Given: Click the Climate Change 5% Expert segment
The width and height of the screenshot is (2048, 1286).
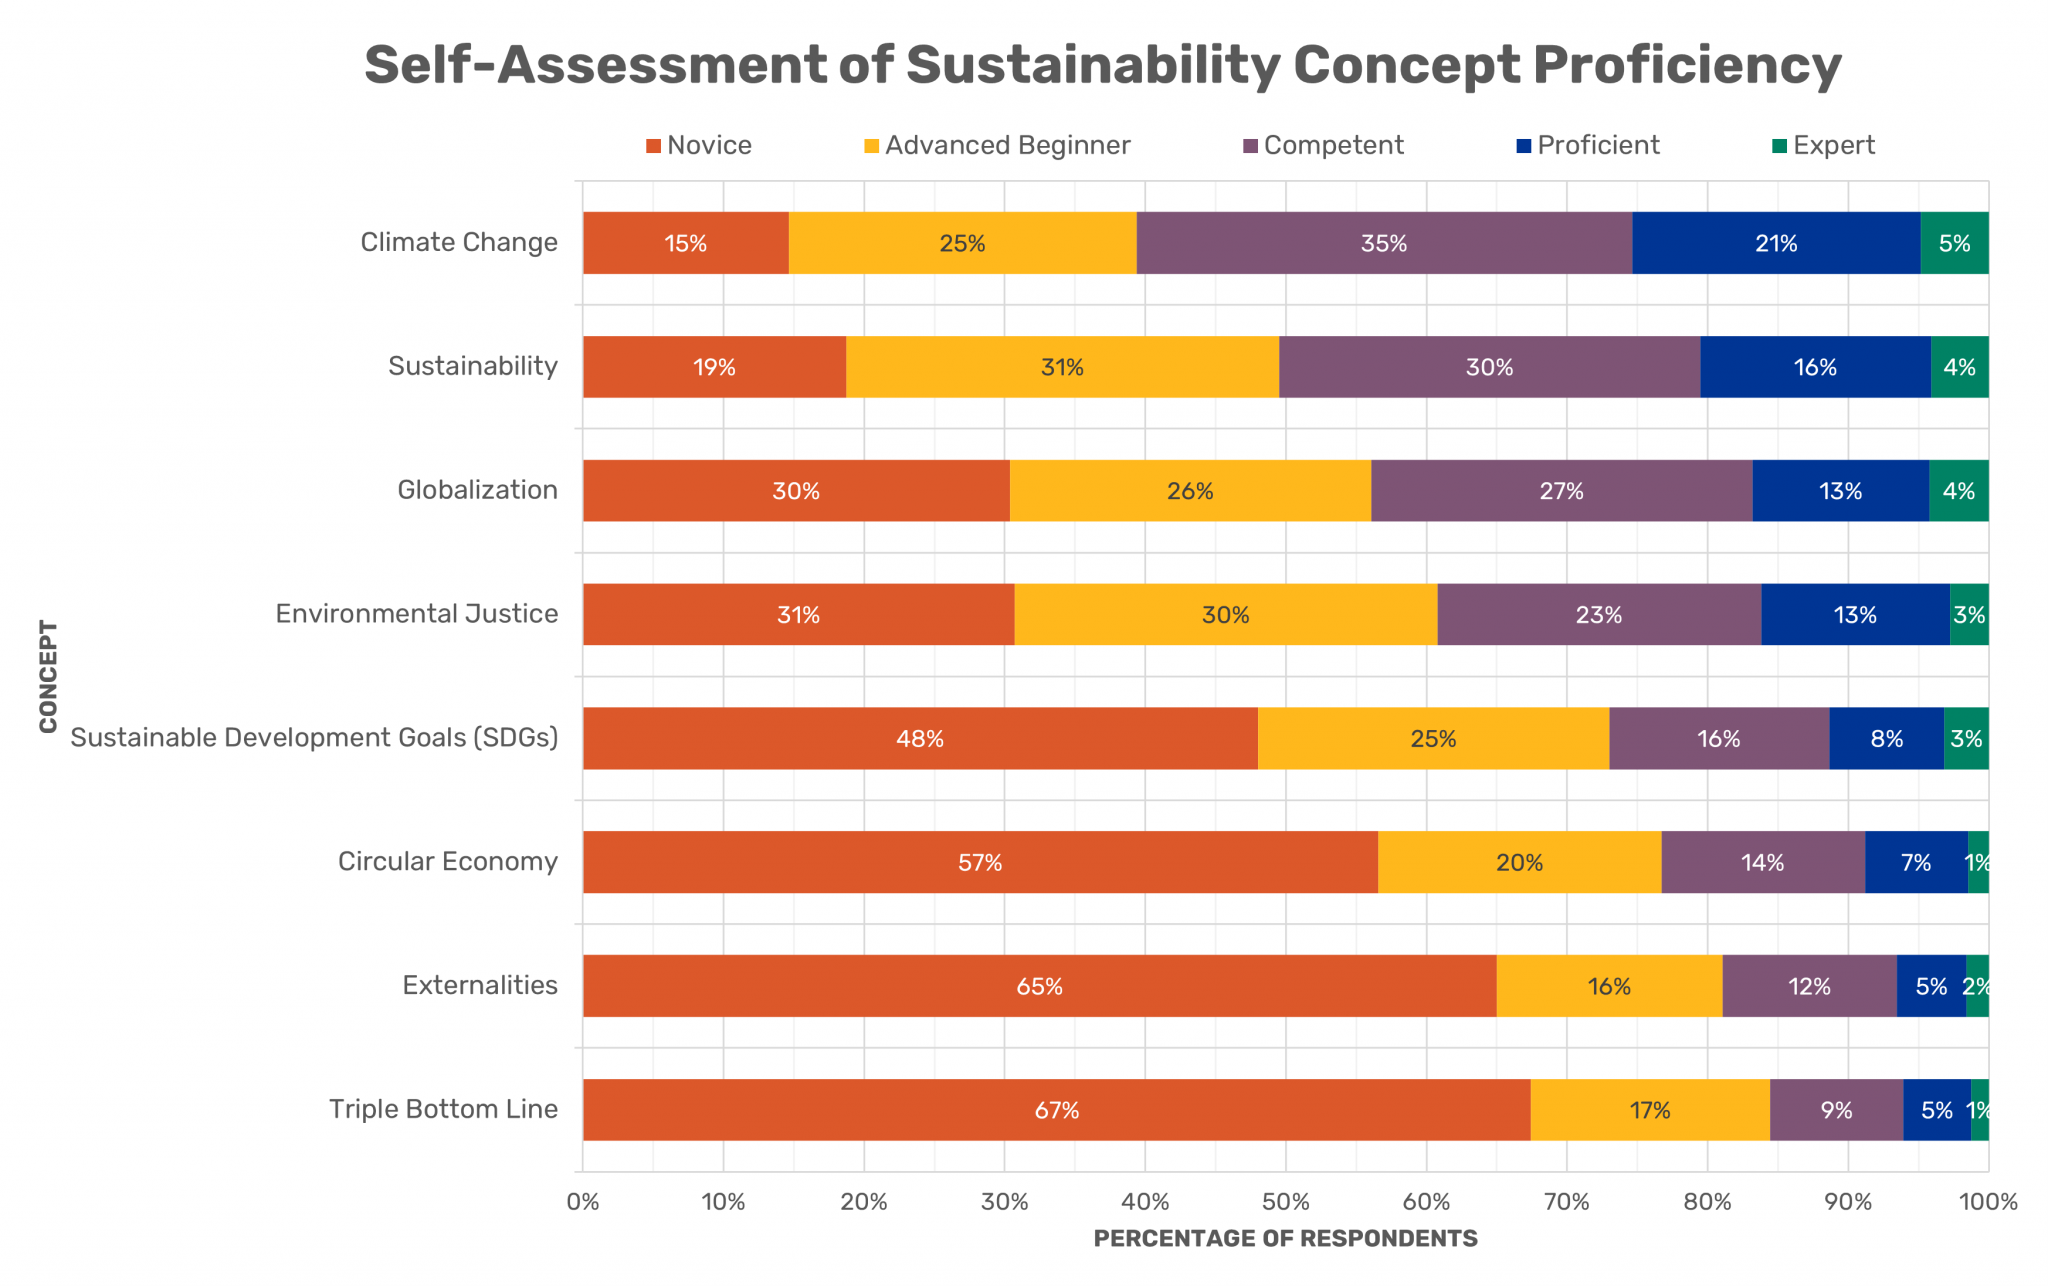Looking at the screenshot, I should point(1954,243).
